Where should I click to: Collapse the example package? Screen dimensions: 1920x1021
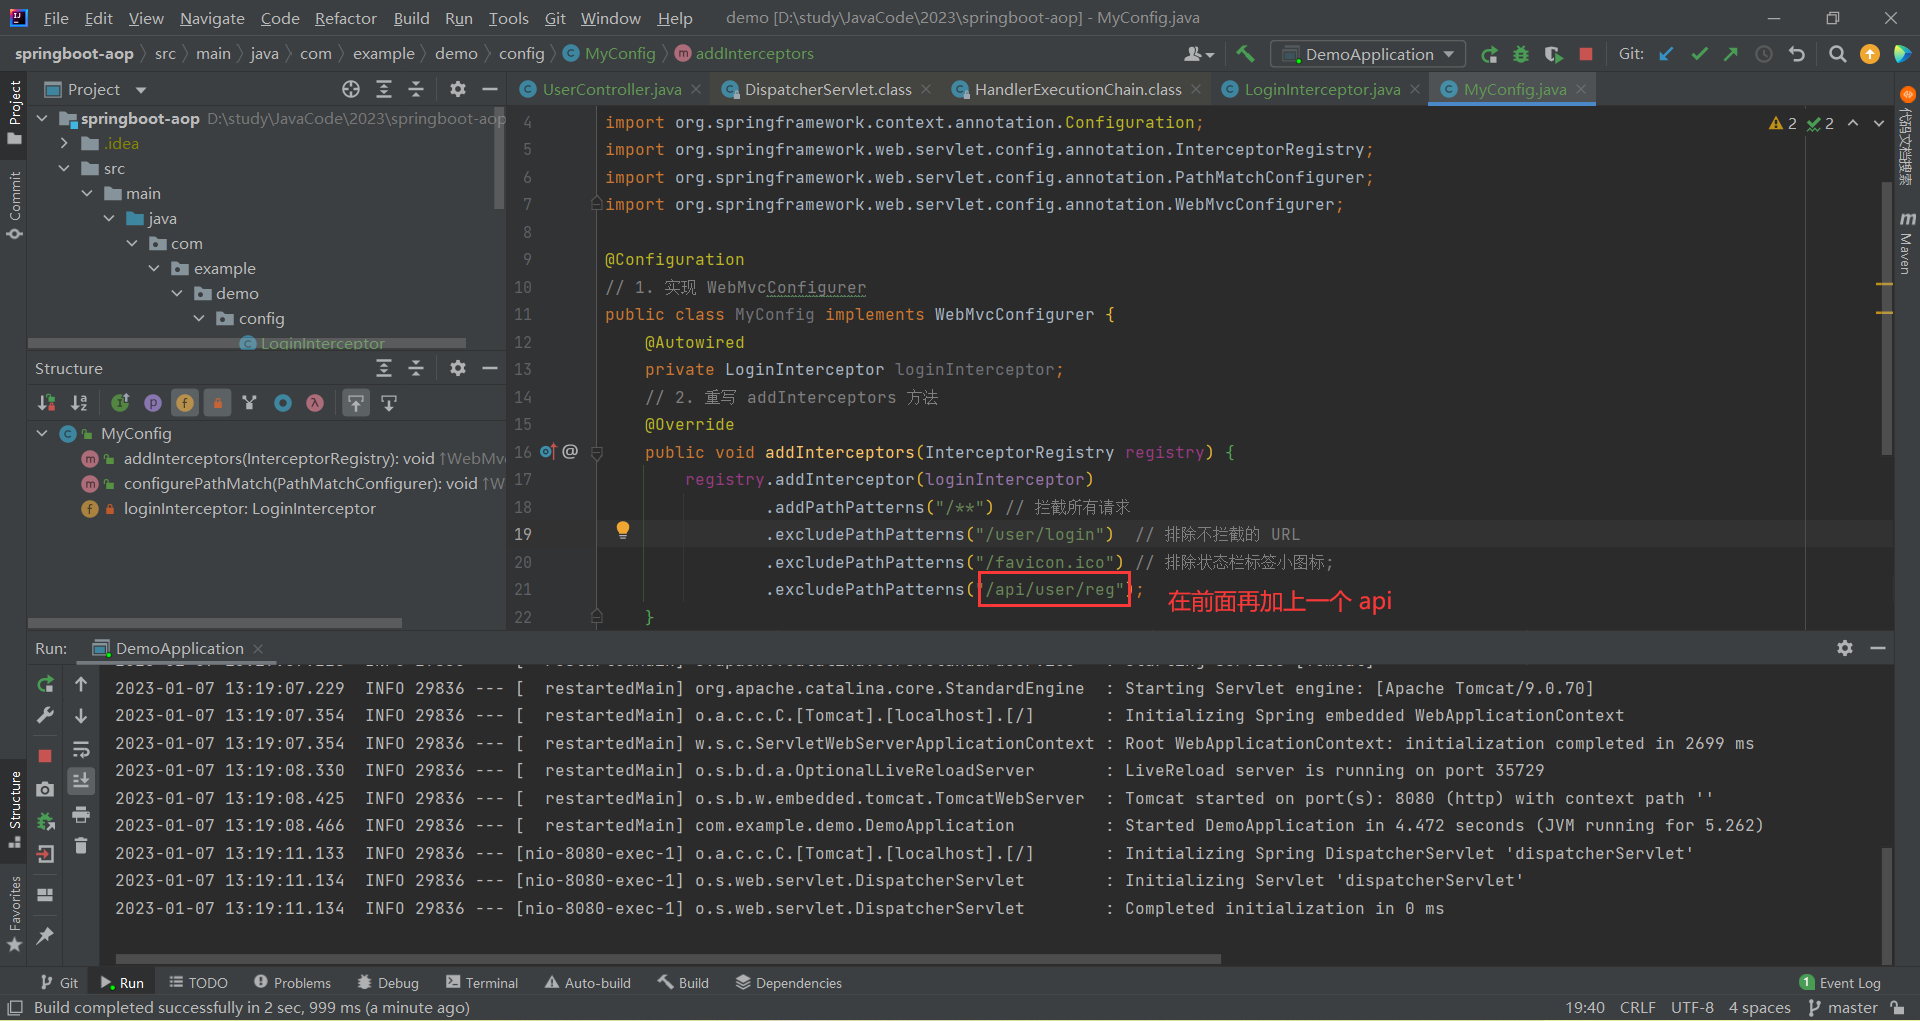pos(154,268)
